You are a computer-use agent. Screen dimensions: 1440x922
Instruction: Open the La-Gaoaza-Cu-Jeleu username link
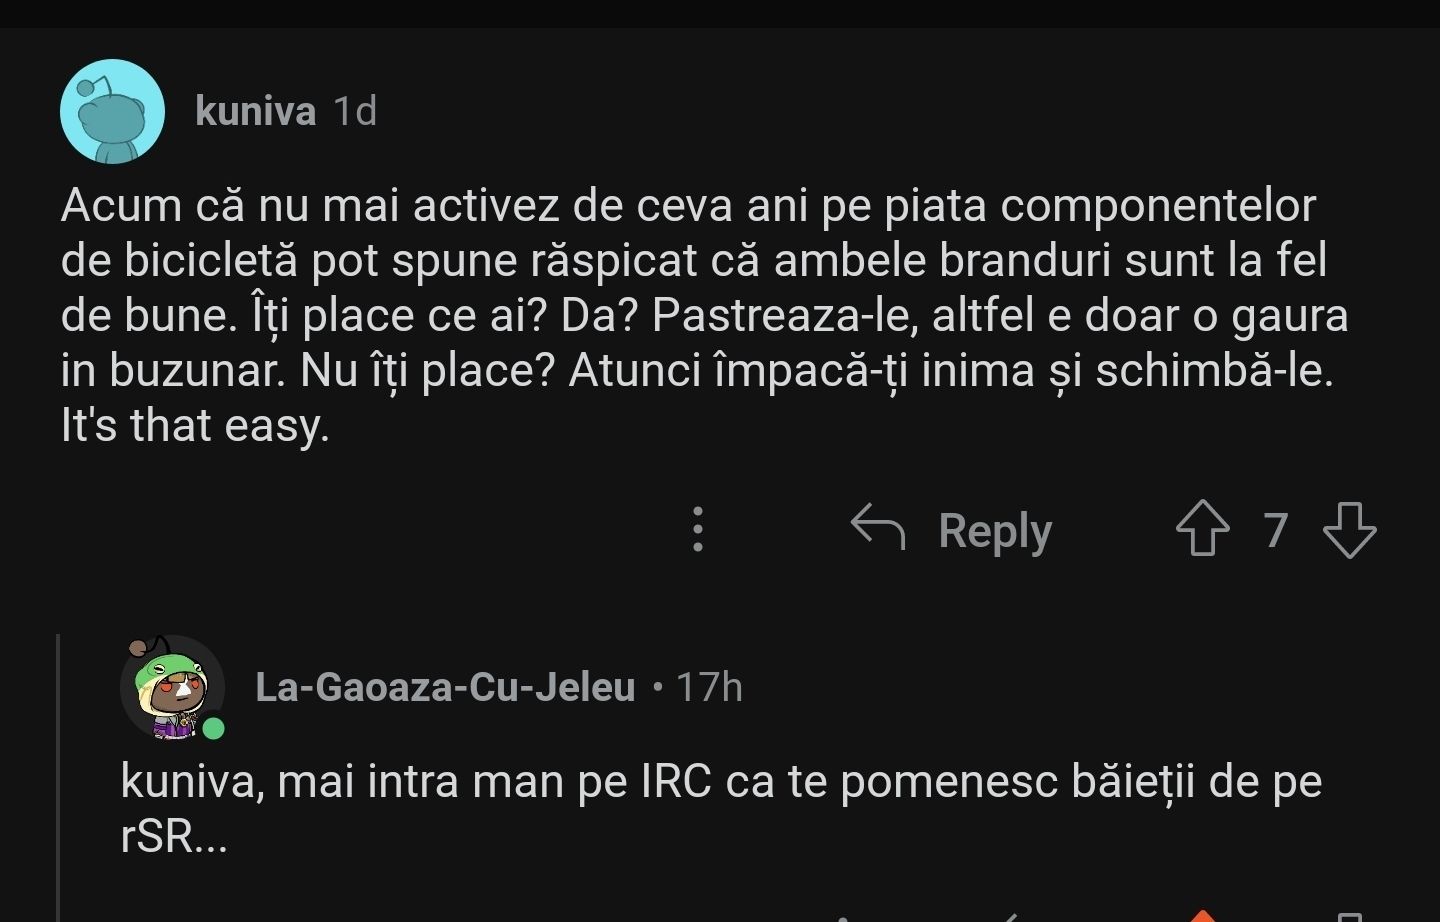(x=445, y=687)
